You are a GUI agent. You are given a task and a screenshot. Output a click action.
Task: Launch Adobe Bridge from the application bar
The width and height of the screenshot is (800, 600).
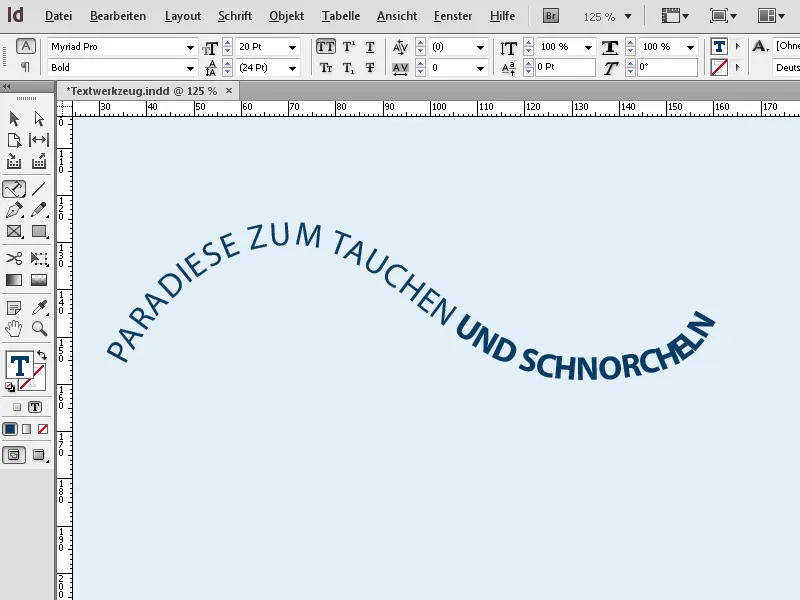tap(551, 15)
